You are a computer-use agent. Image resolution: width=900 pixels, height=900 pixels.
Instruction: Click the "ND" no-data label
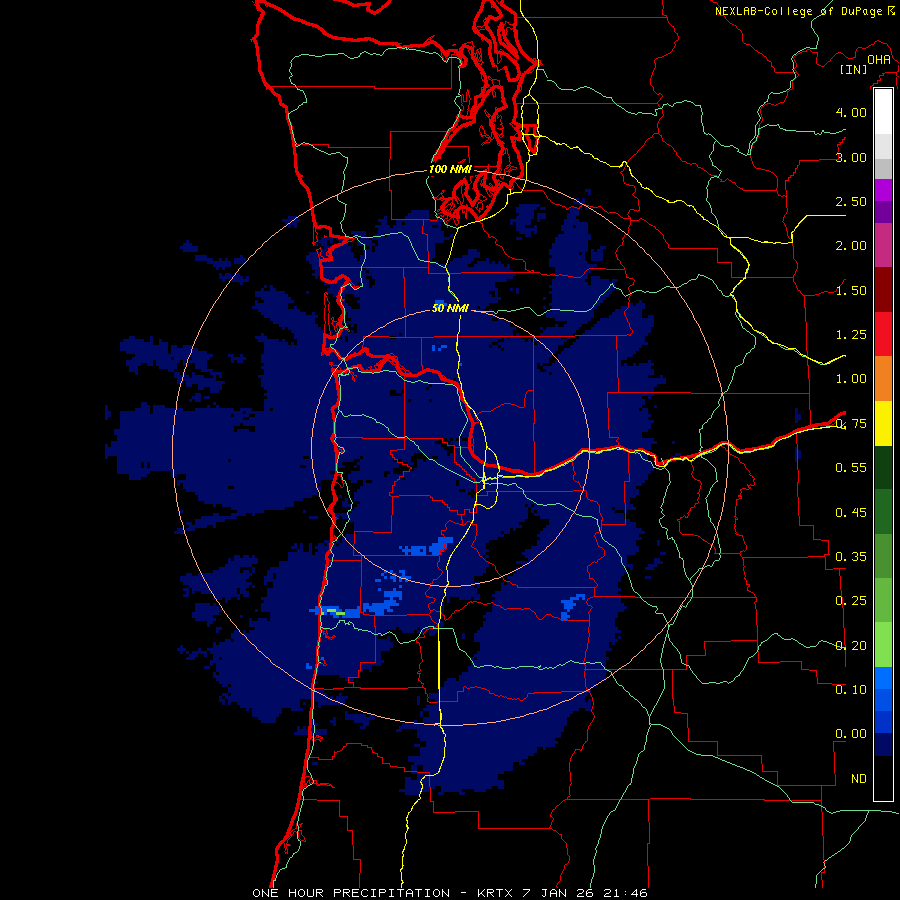859,779
